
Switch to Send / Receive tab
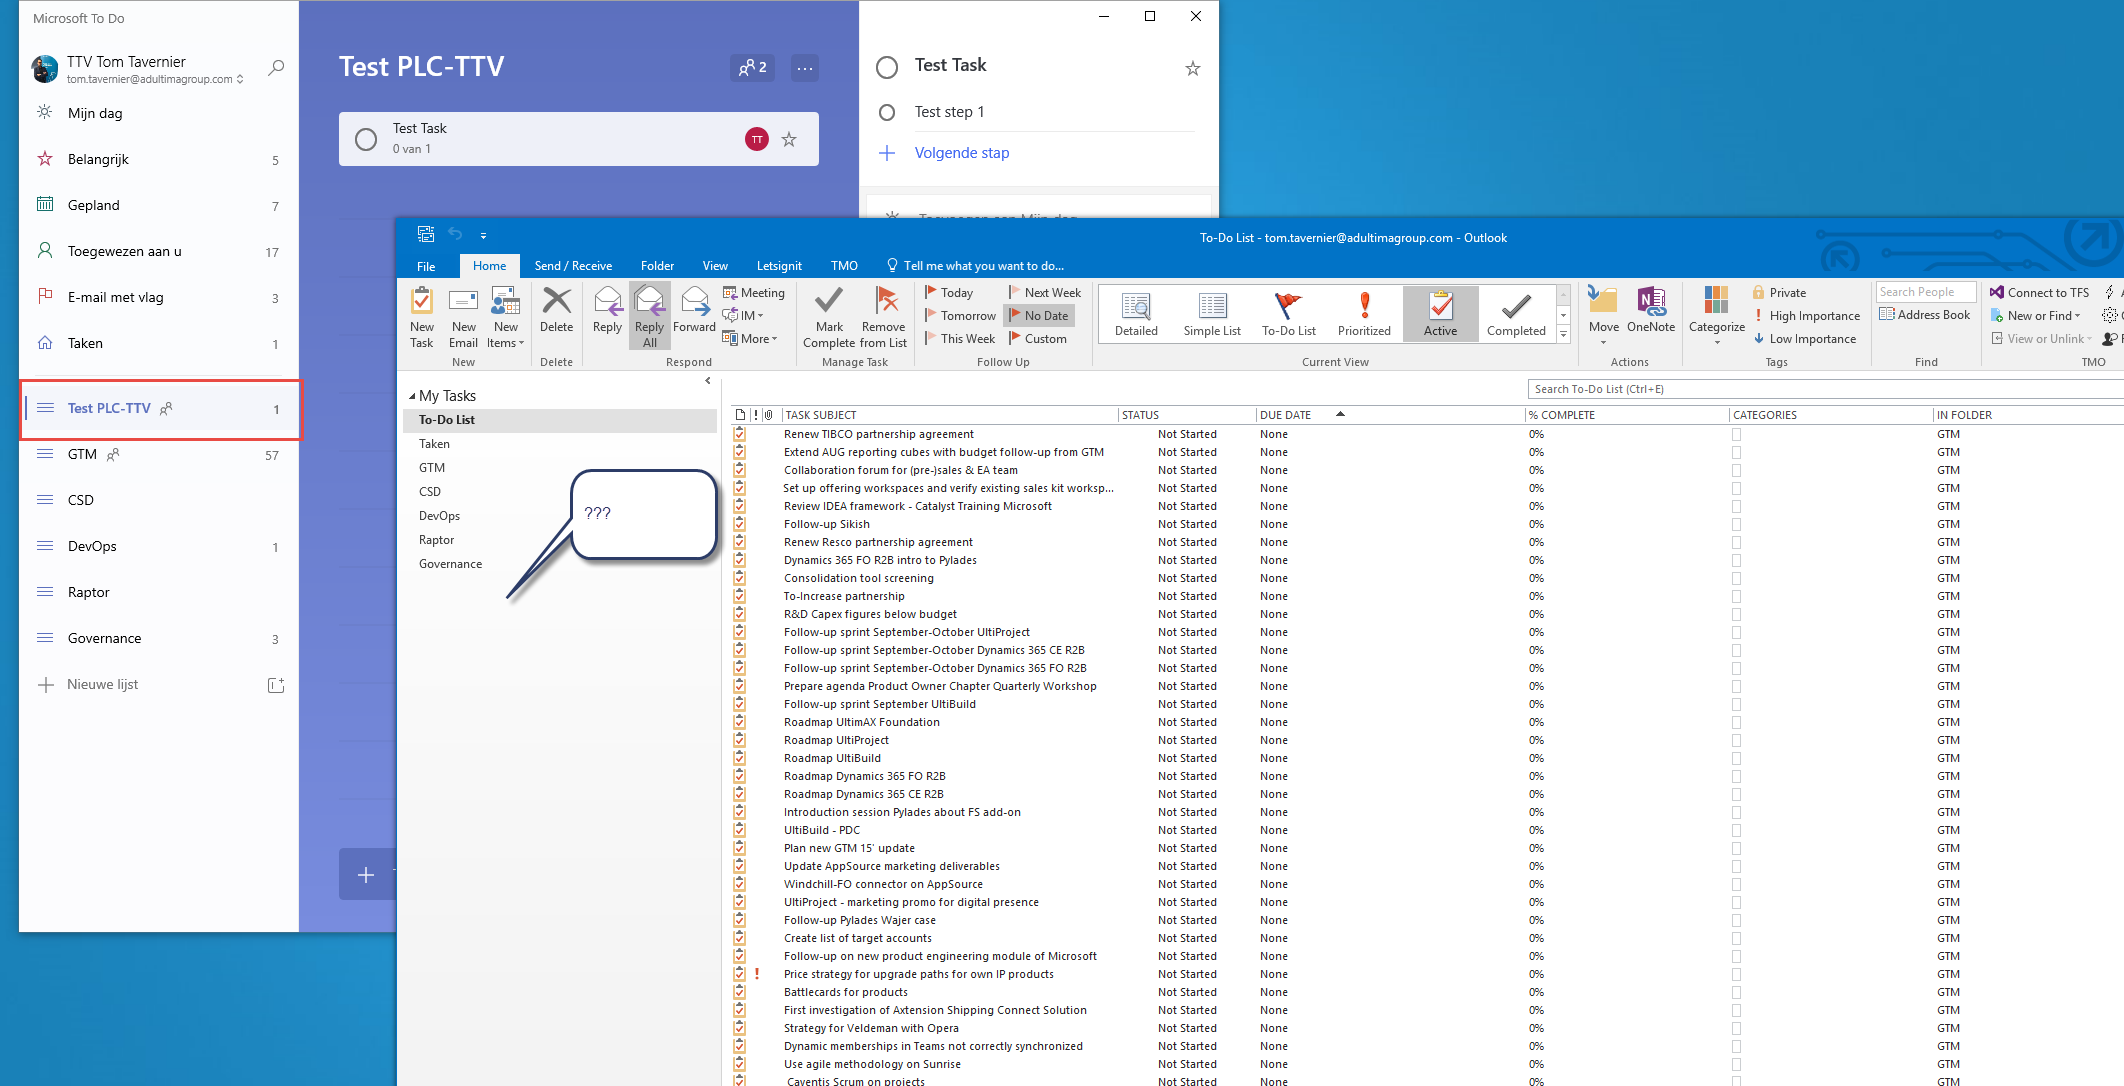[573, 266]
